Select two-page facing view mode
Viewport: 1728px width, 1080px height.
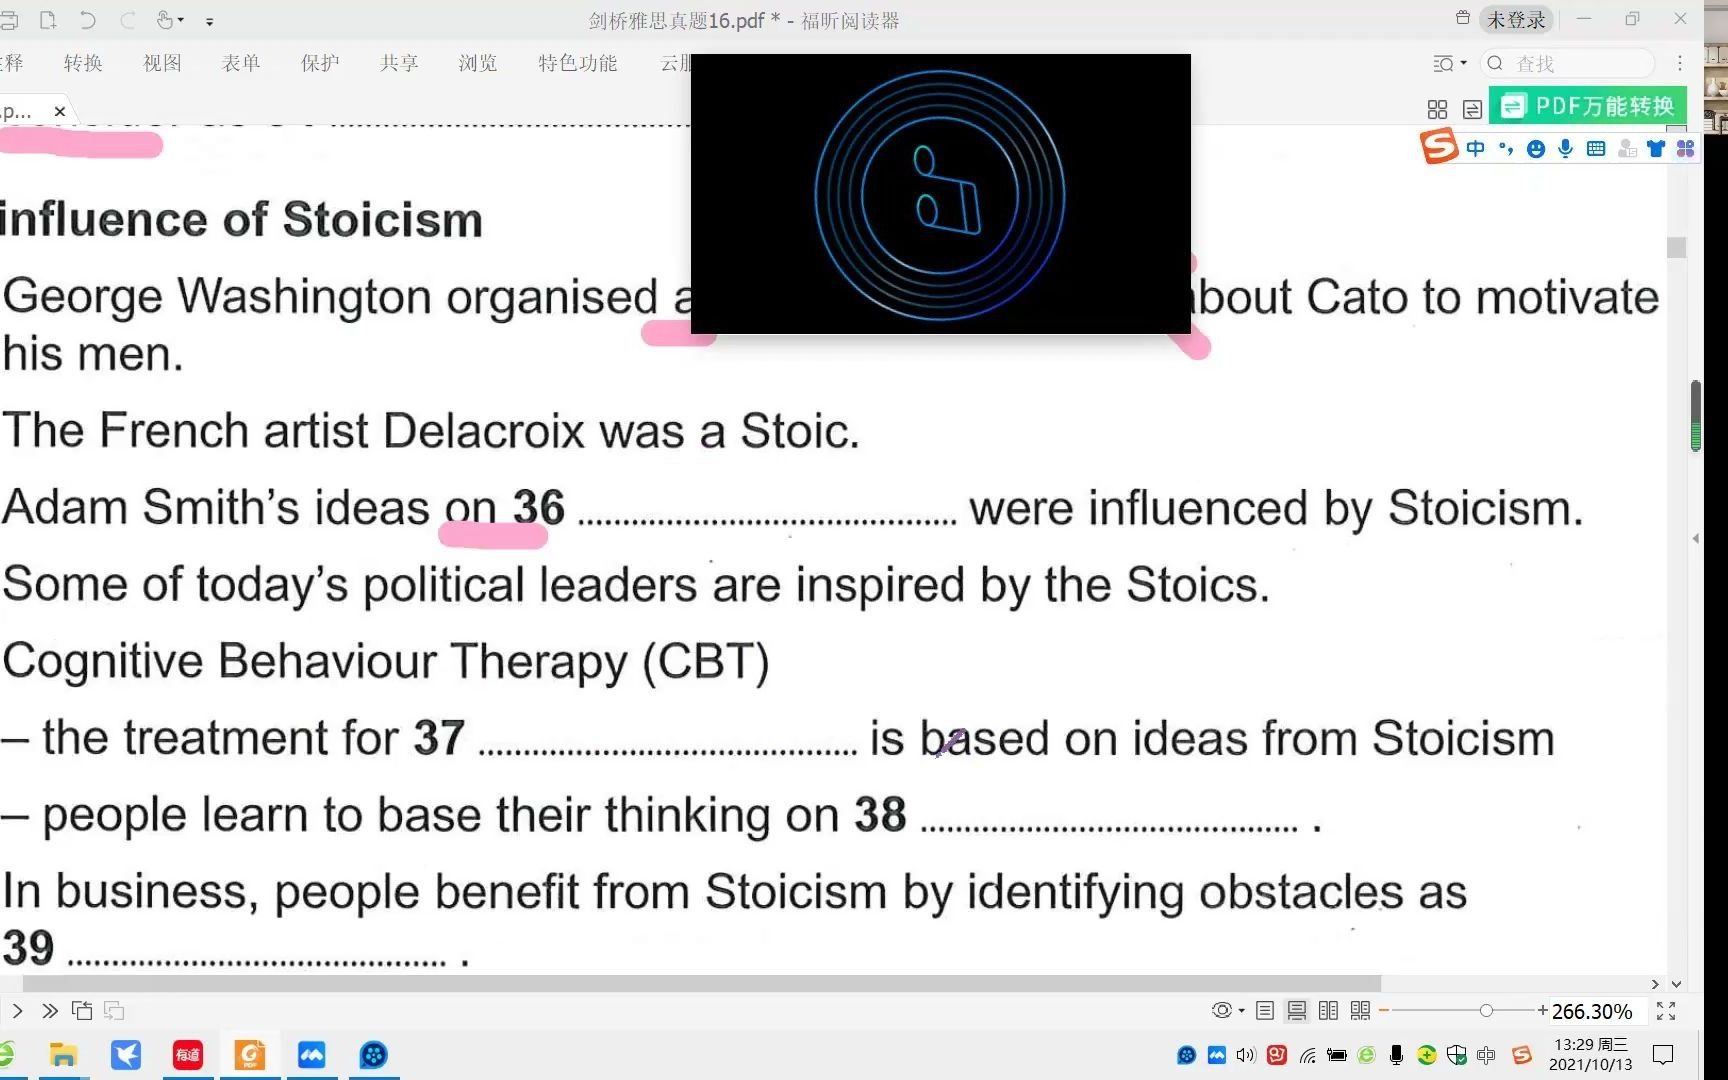click(x=1328, y=1011)
